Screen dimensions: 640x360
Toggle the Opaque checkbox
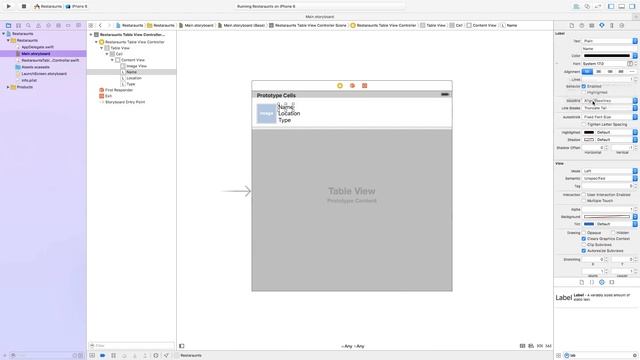coord(584,233)
